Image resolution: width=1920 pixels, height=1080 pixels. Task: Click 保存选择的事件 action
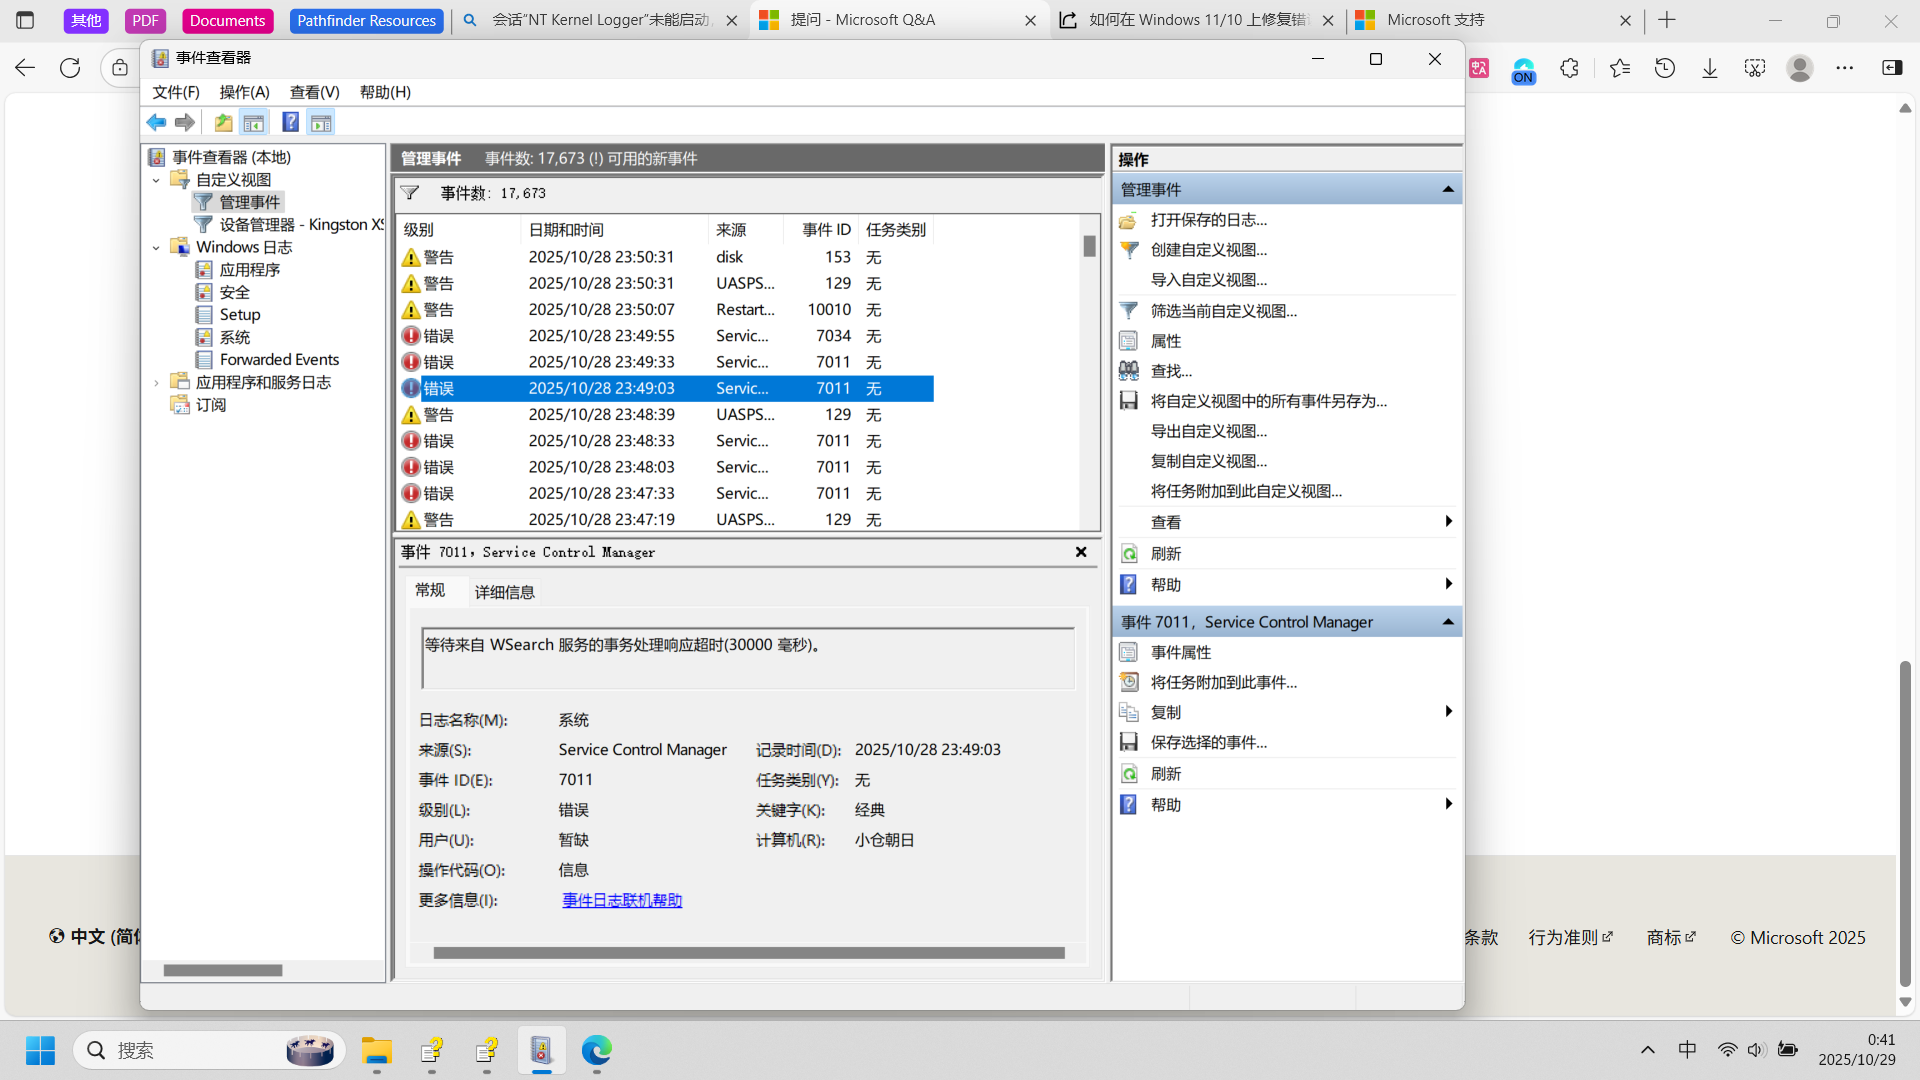(1208, 742)
